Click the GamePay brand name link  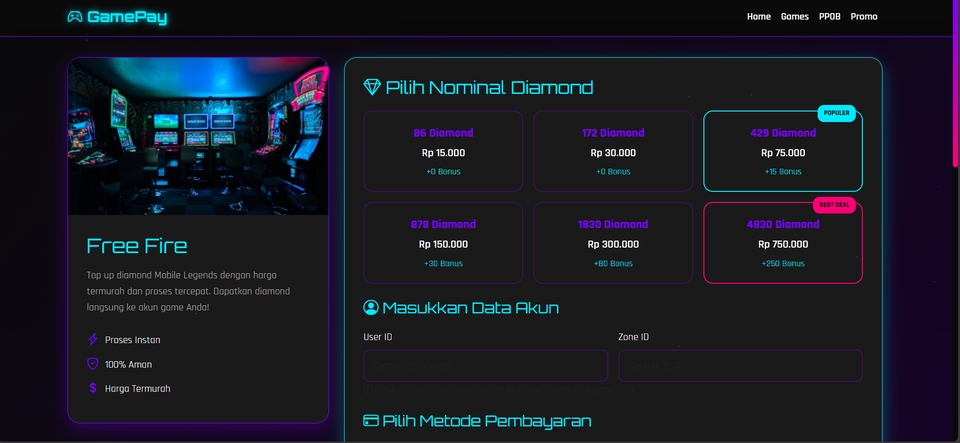tap(127, 17)
